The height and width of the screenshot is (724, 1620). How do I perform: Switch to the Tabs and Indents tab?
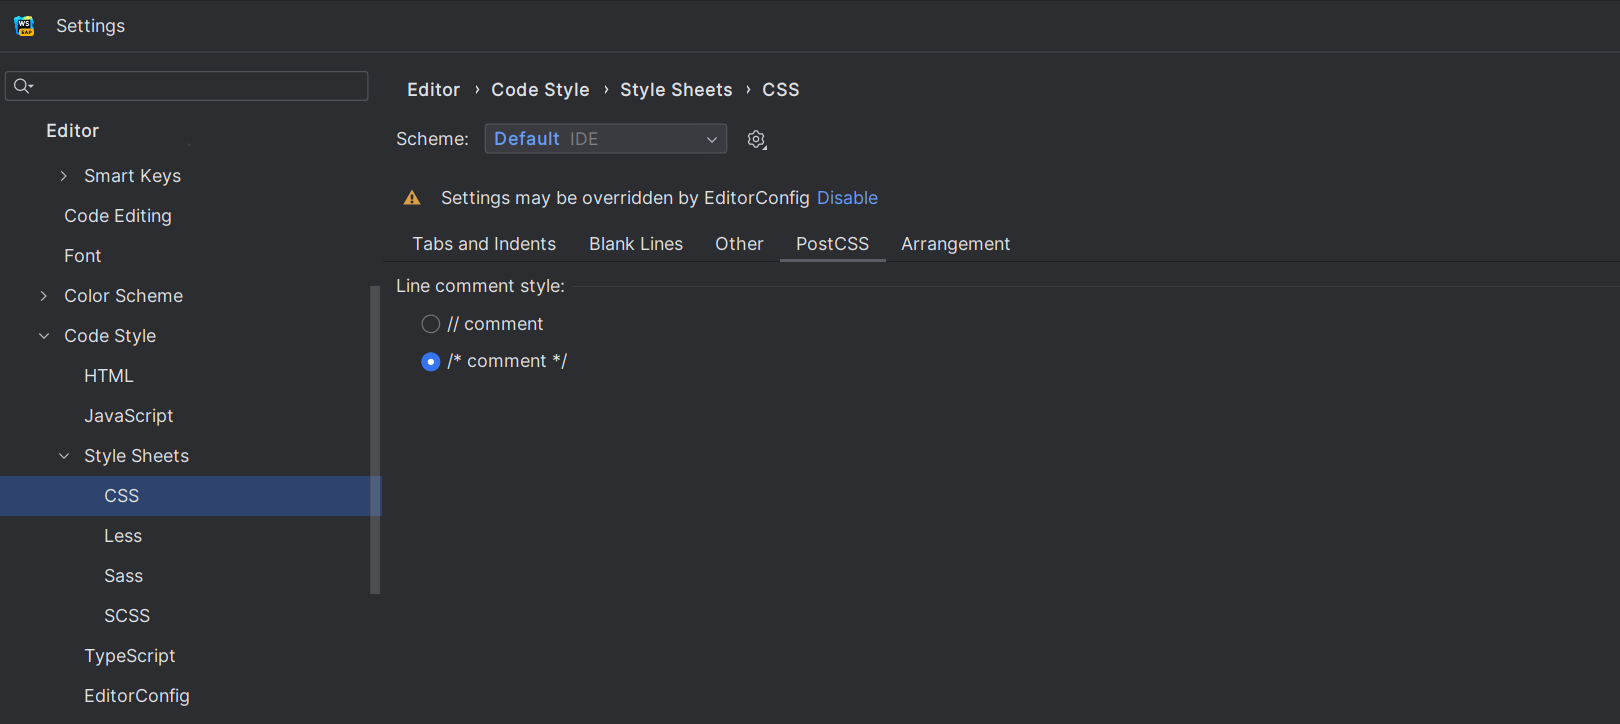pos(484,244)
